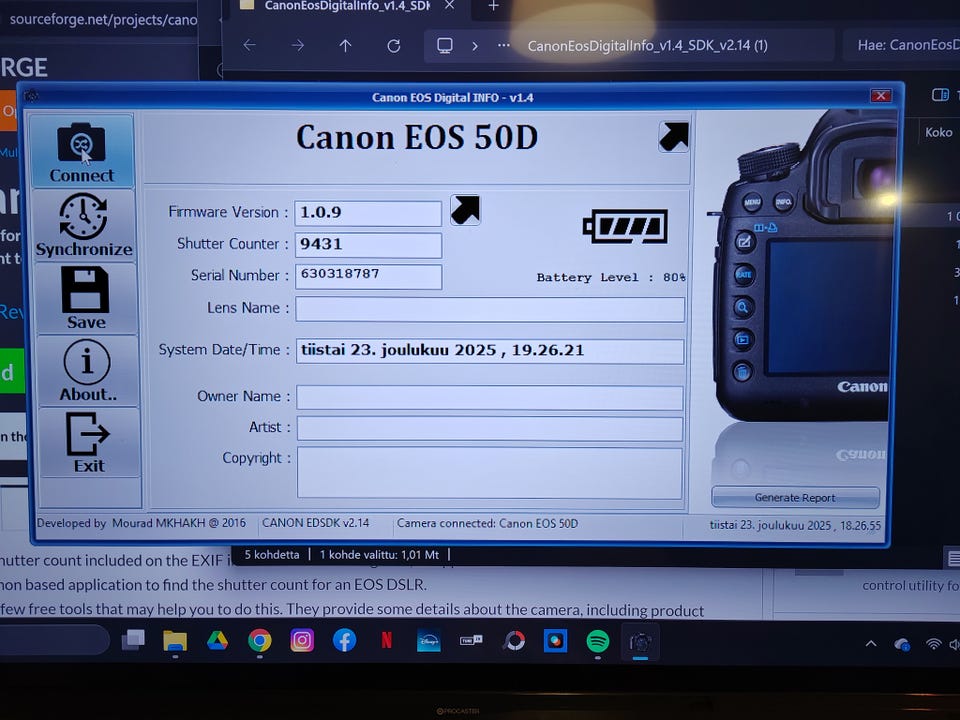Click File Explorer back arrow
This screenshot has height=720, width=960.
coord(250,45)
